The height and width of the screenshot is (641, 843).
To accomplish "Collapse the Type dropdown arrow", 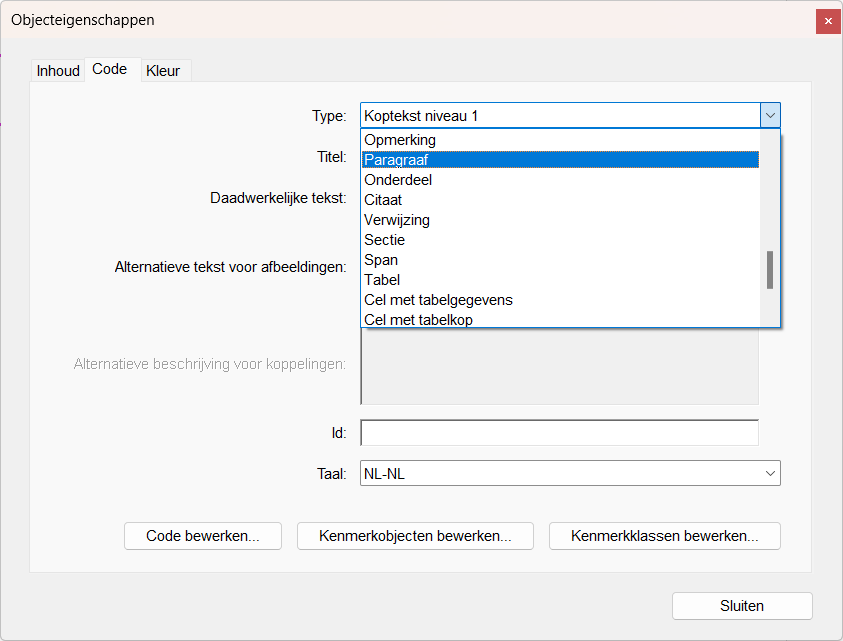I will [770, 116].
